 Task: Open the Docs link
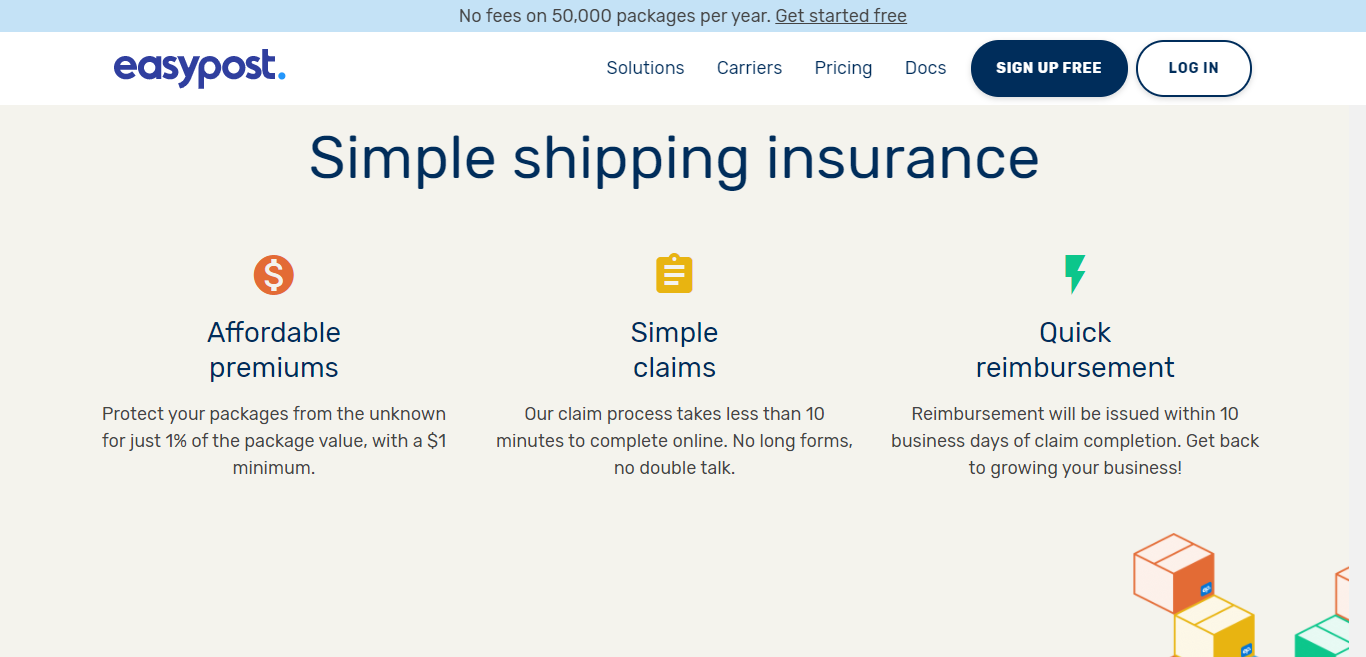tap(925, 68)
